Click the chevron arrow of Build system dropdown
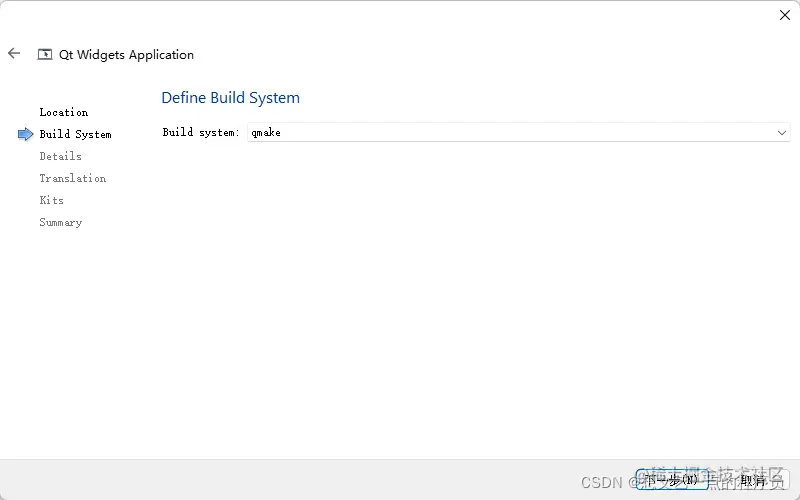The height and width of the screenshot is (500, 800). click(782, 133)
